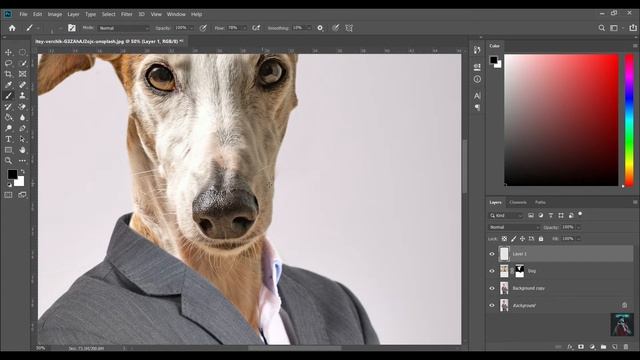This screenshot has height=360, width=640.
Task: Select the Clone Stamp tool
Action: pyautogui.click(x=22, y=96)
